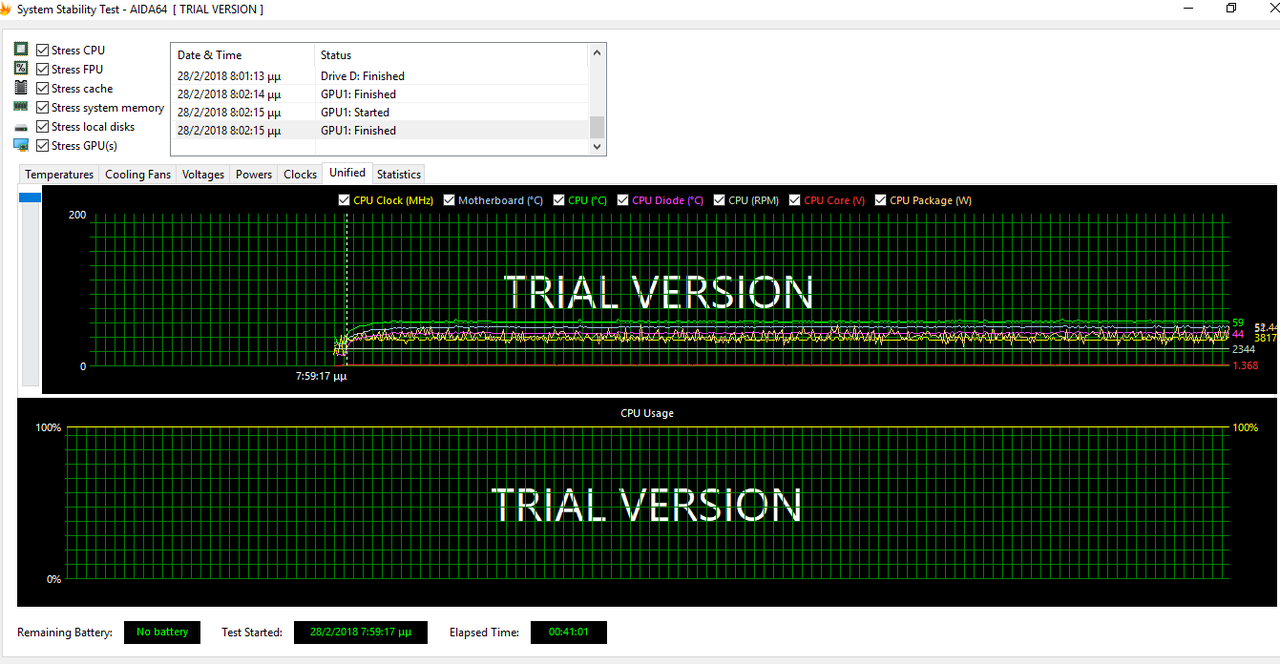Turn off the Stress GPU(s) checkbox

[43, 145]
